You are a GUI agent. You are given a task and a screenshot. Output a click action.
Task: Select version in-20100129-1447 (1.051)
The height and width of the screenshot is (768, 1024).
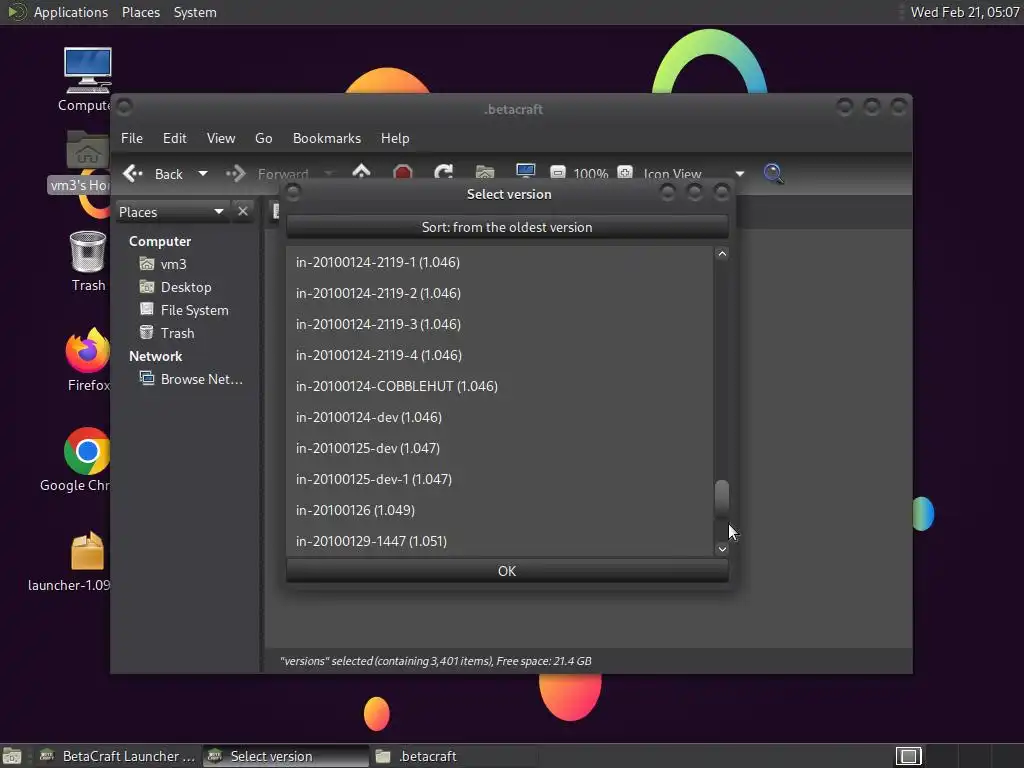coord(500,541)
